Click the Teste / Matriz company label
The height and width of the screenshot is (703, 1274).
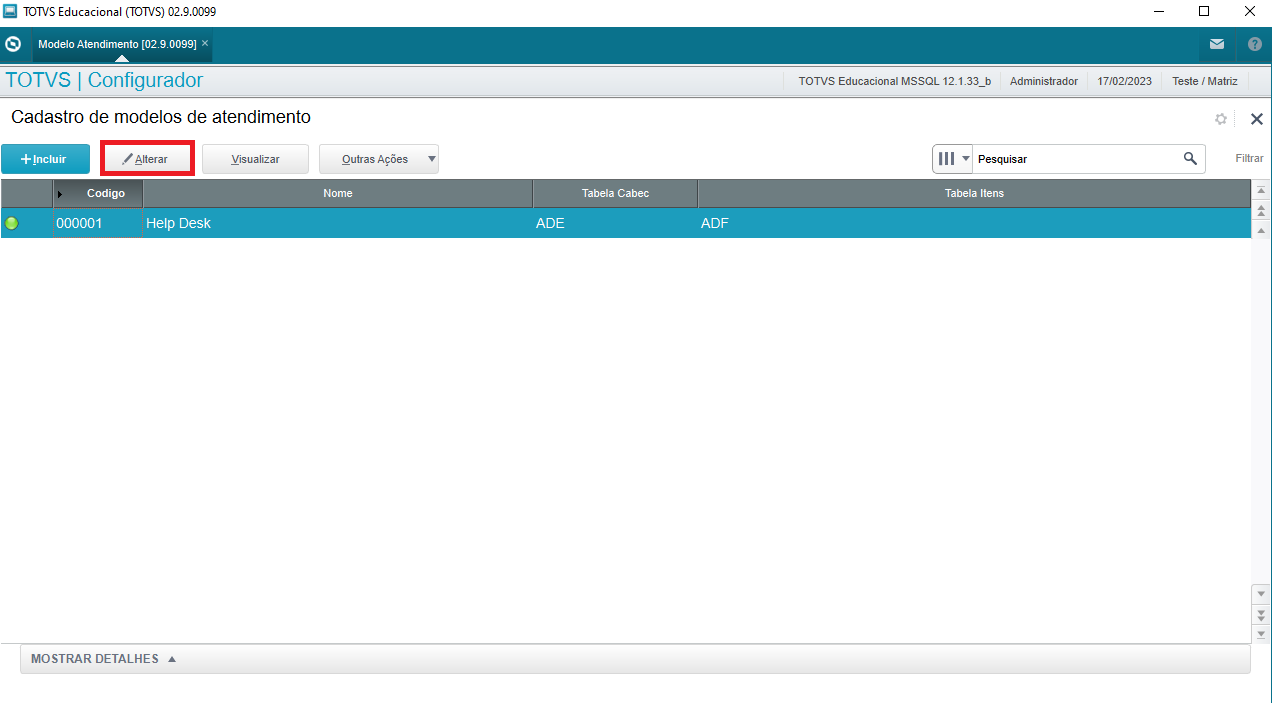tap(1204, 81)
